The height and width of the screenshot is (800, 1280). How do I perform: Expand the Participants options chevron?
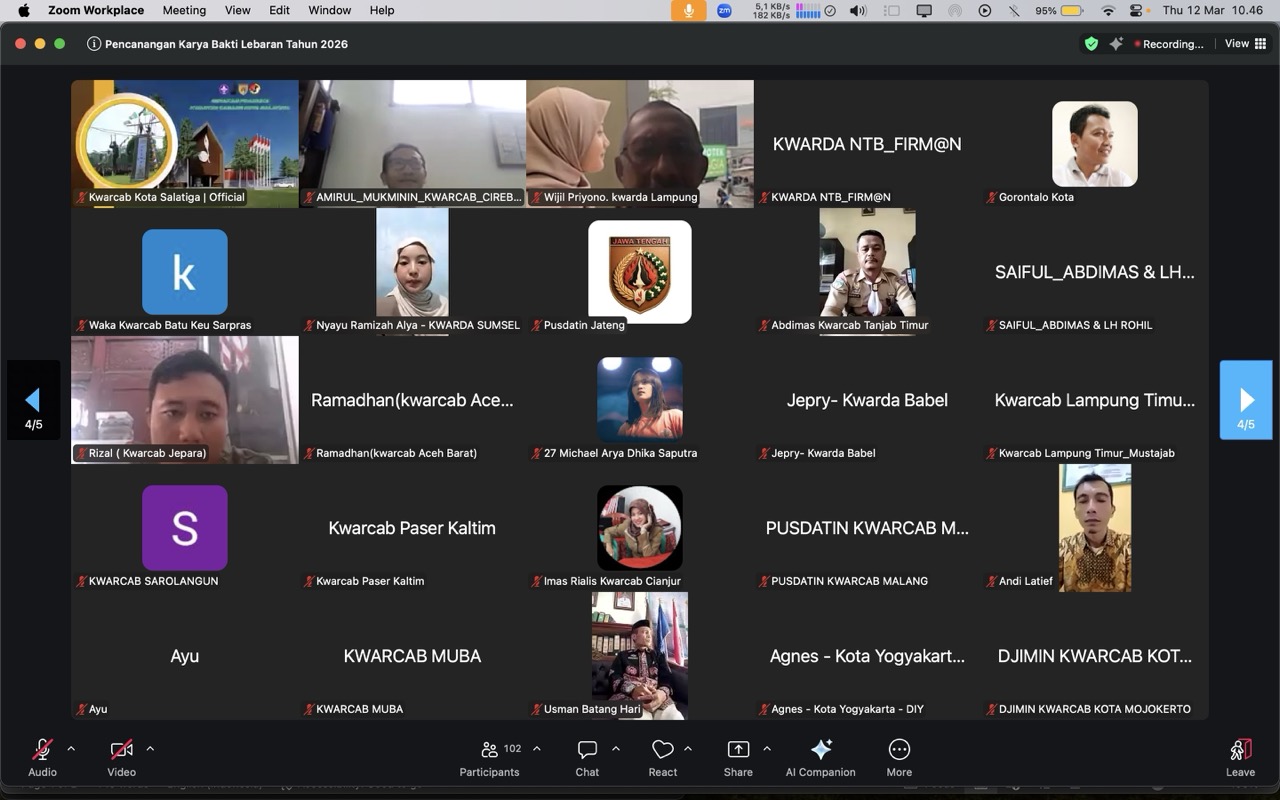(537, 748)
